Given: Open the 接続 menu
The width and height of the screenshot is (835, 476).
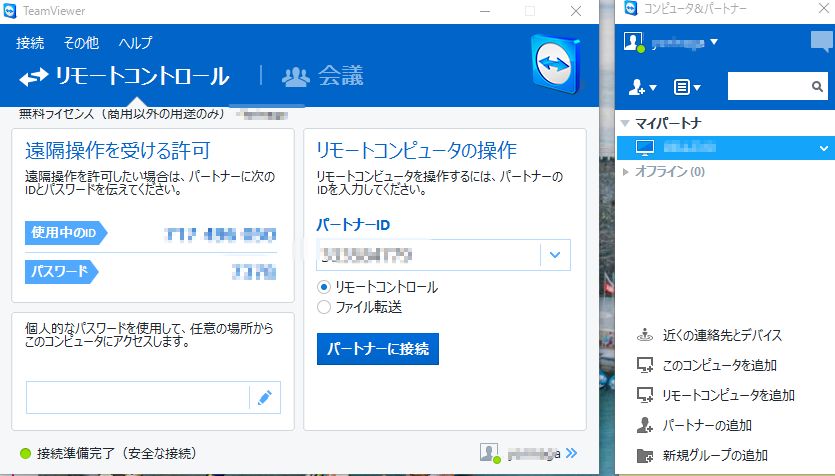Looking at the screenshot, I should click(x=30, y=43).
